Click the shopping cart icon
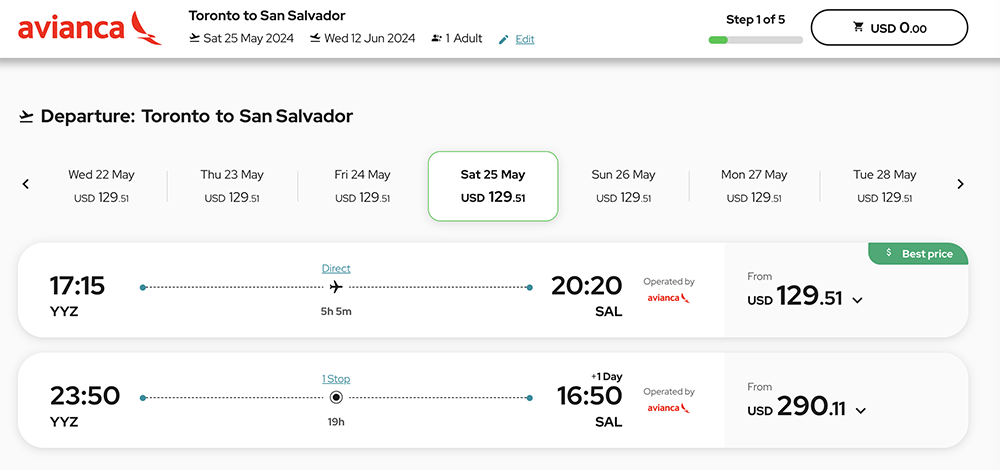 pos(858,28)
